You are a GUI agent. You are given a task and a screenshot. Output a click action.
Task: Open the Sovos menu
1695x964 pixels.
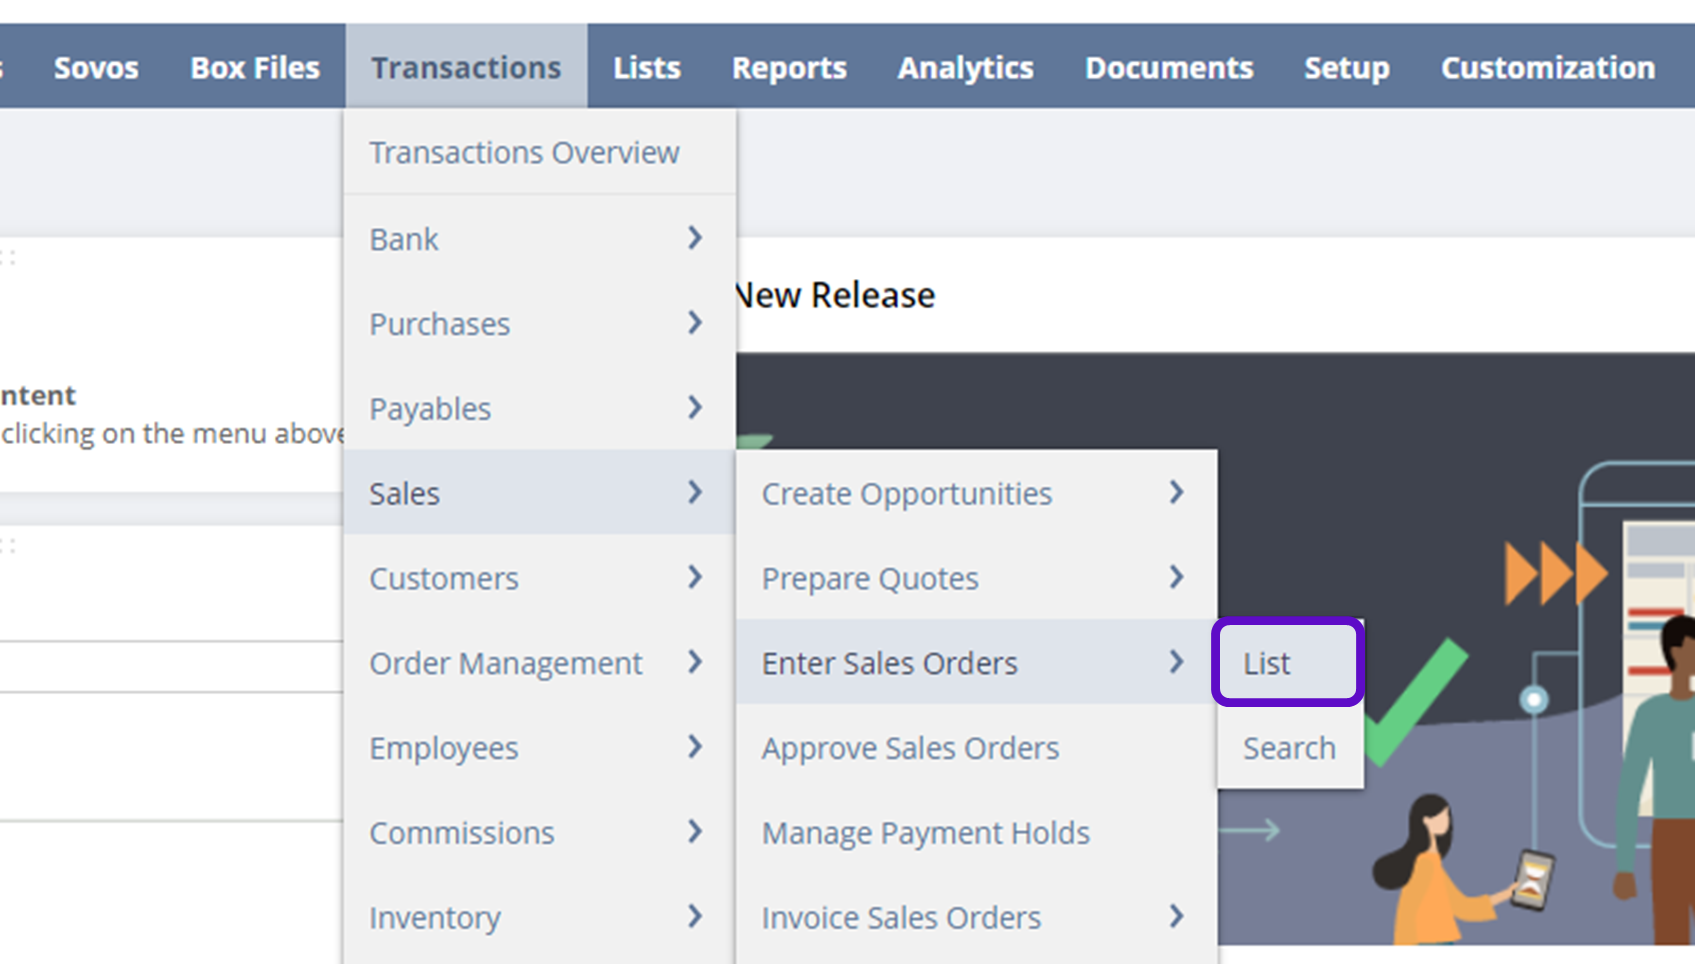[x=96, y=68]
